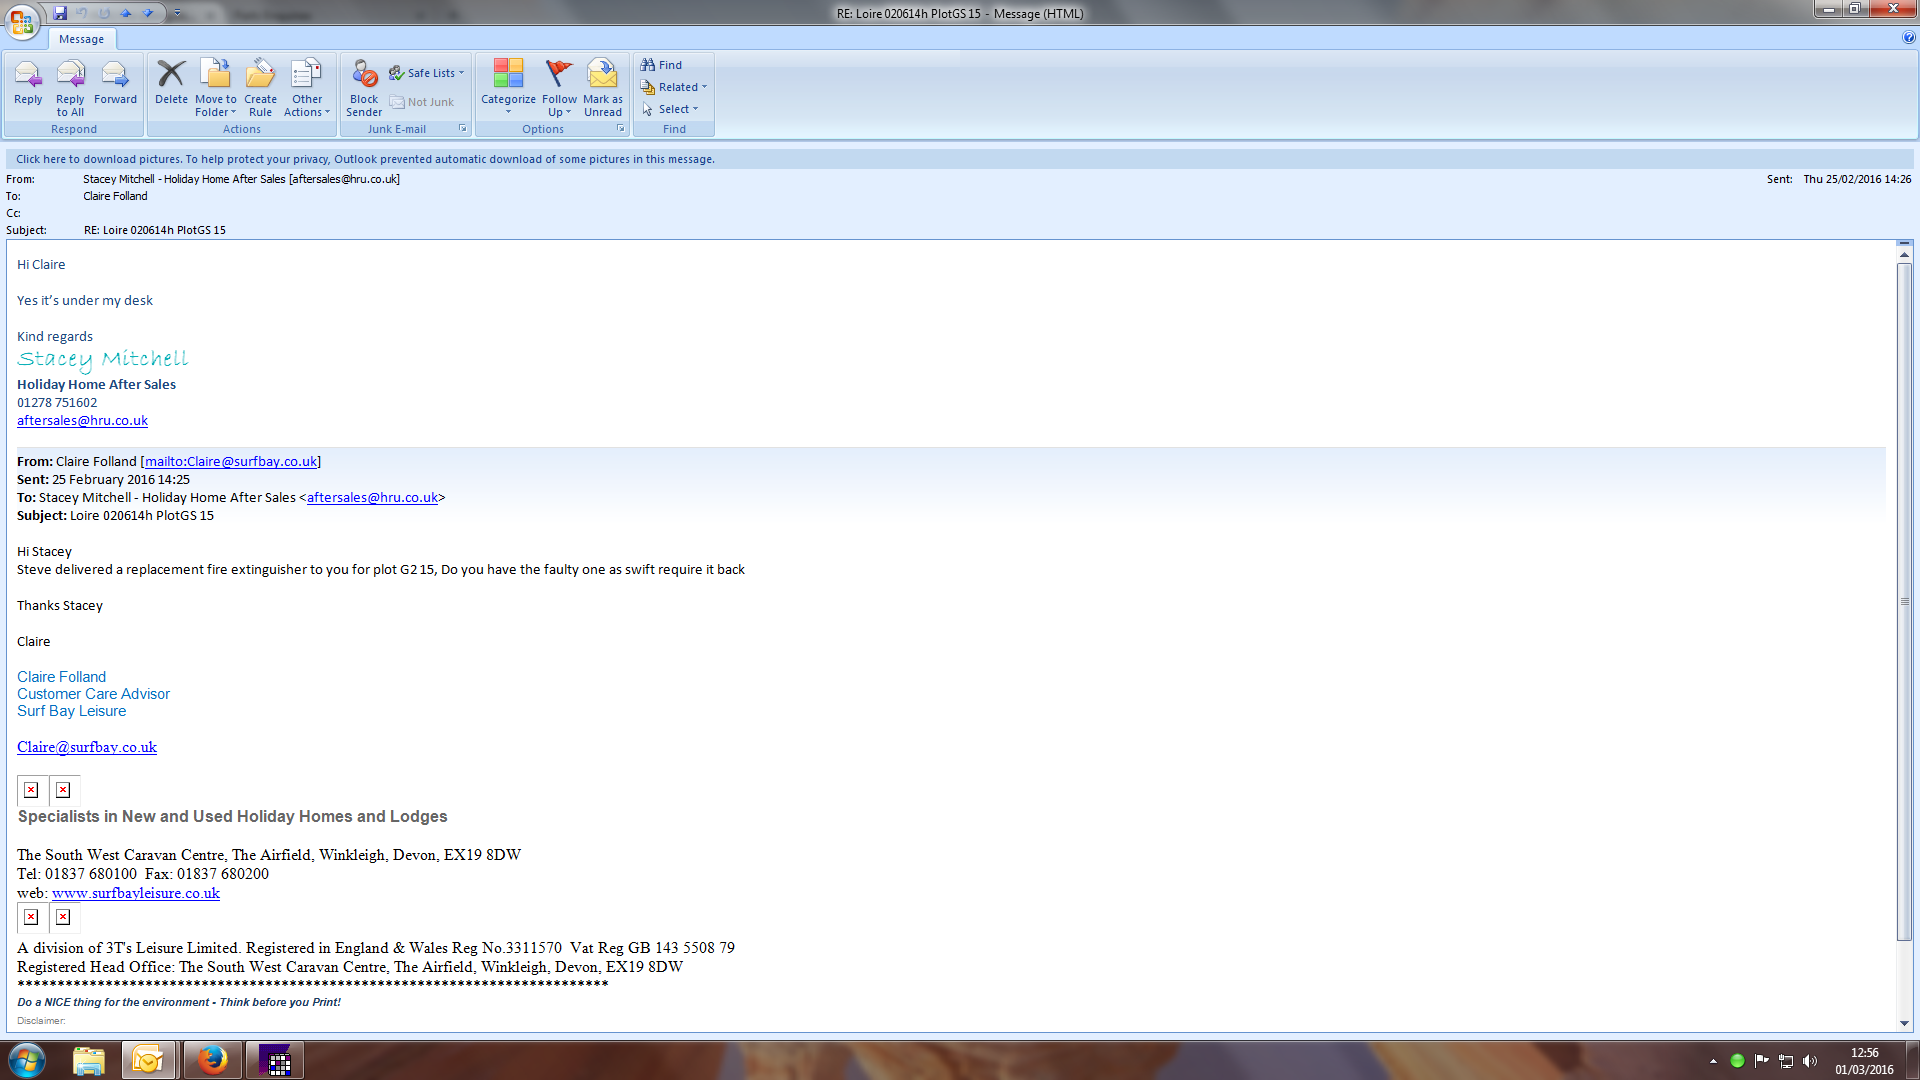1920x1080 pixels.
Task: Open the Safe Lists dropdown
Action: point(428,73)
